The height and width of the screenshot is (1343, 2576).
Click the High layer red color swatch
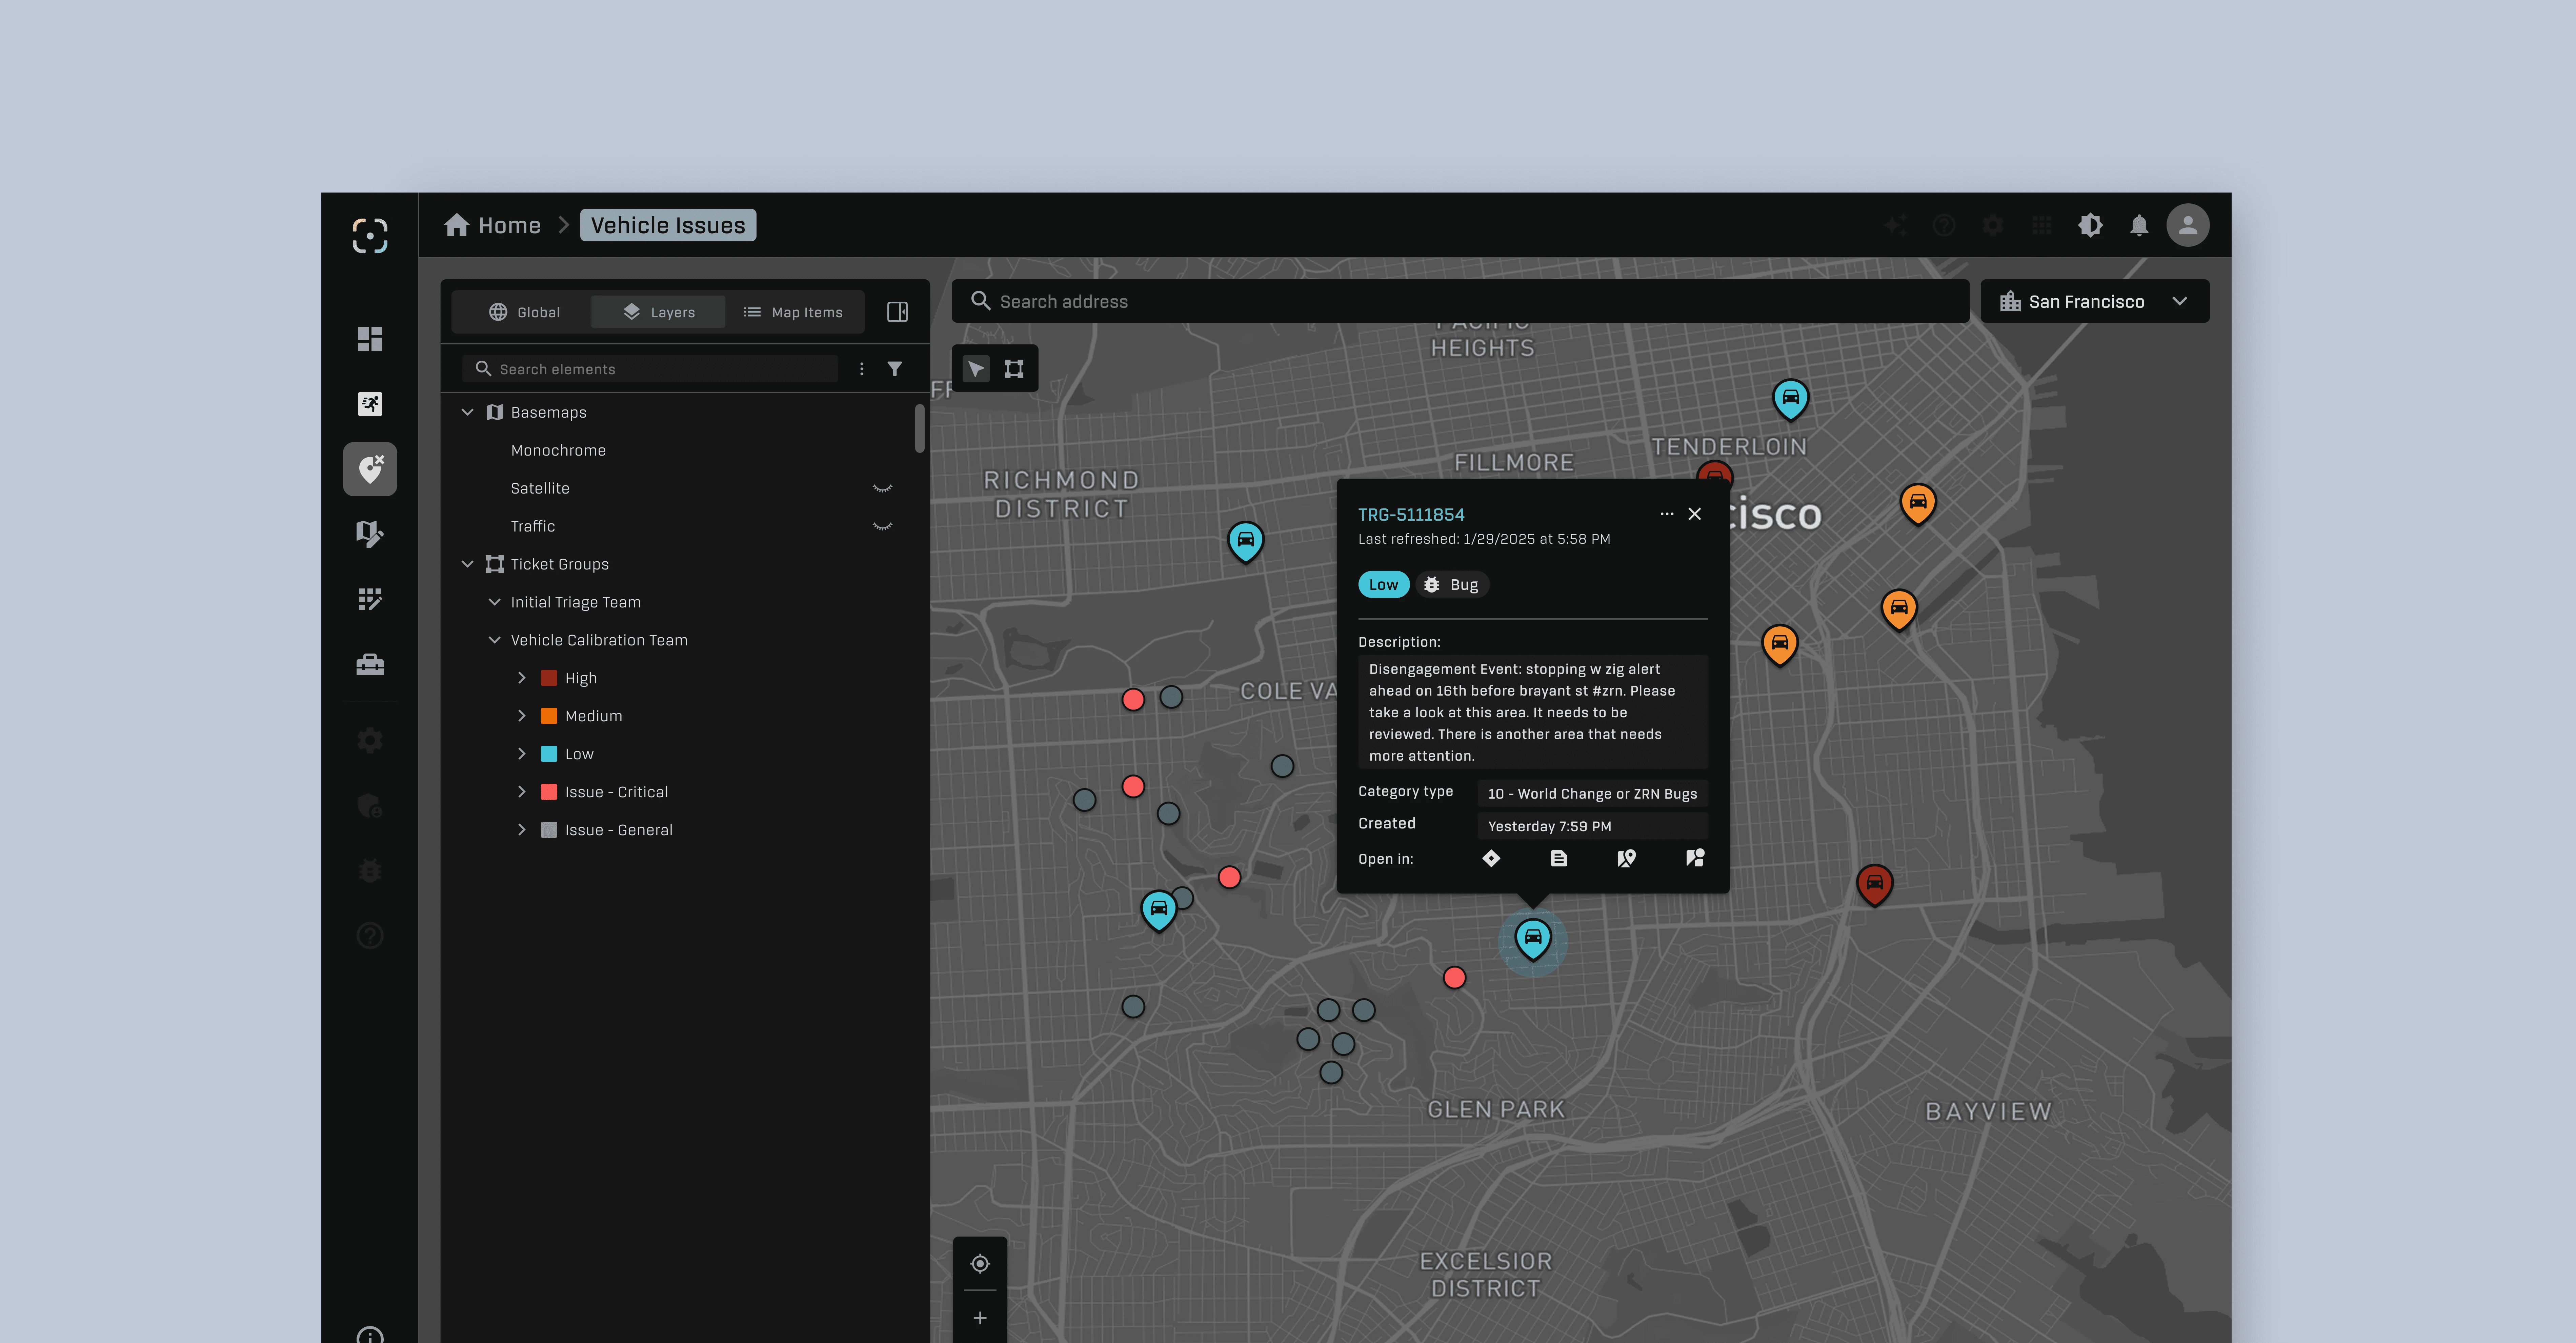549,678
